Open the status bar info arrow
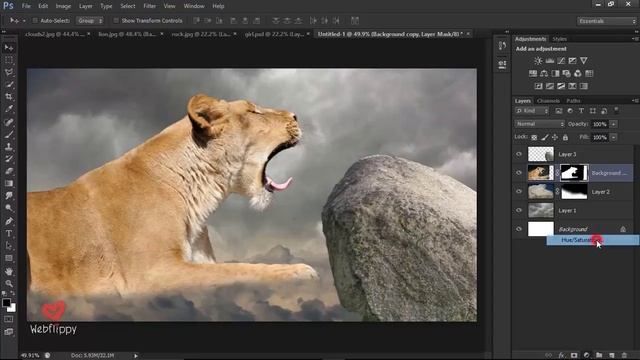The image size is (640, 360). click(136, 356)
